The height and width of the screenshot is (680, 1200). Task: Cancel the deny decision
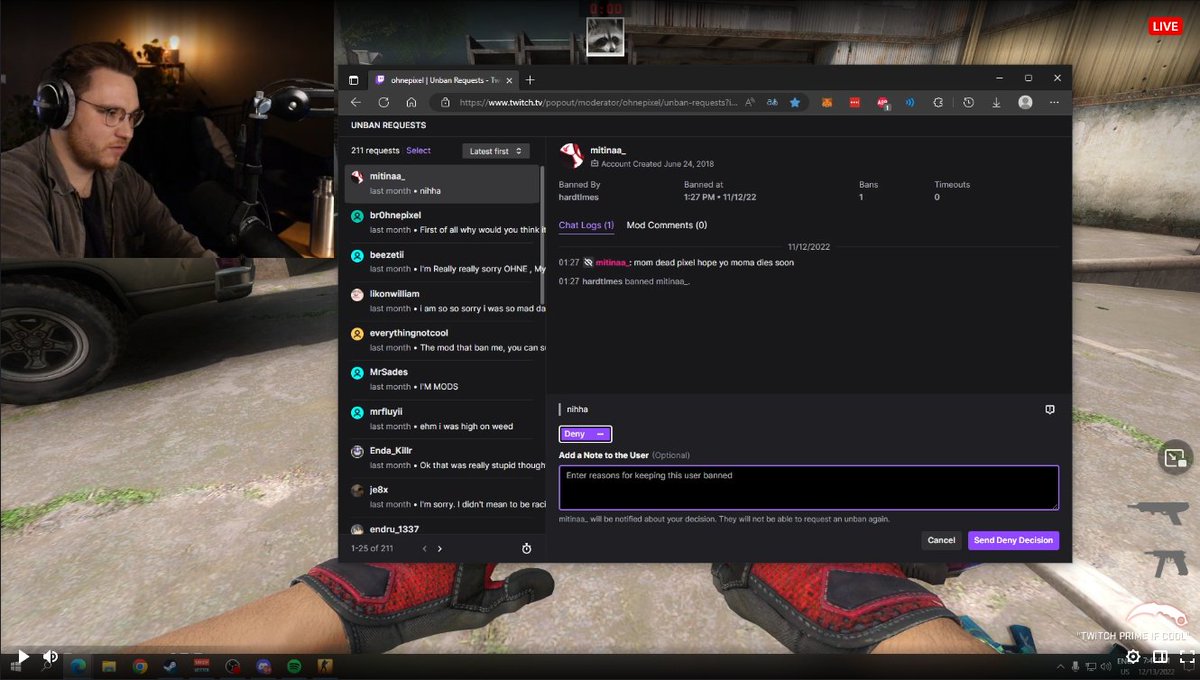(x=941, y=540)
